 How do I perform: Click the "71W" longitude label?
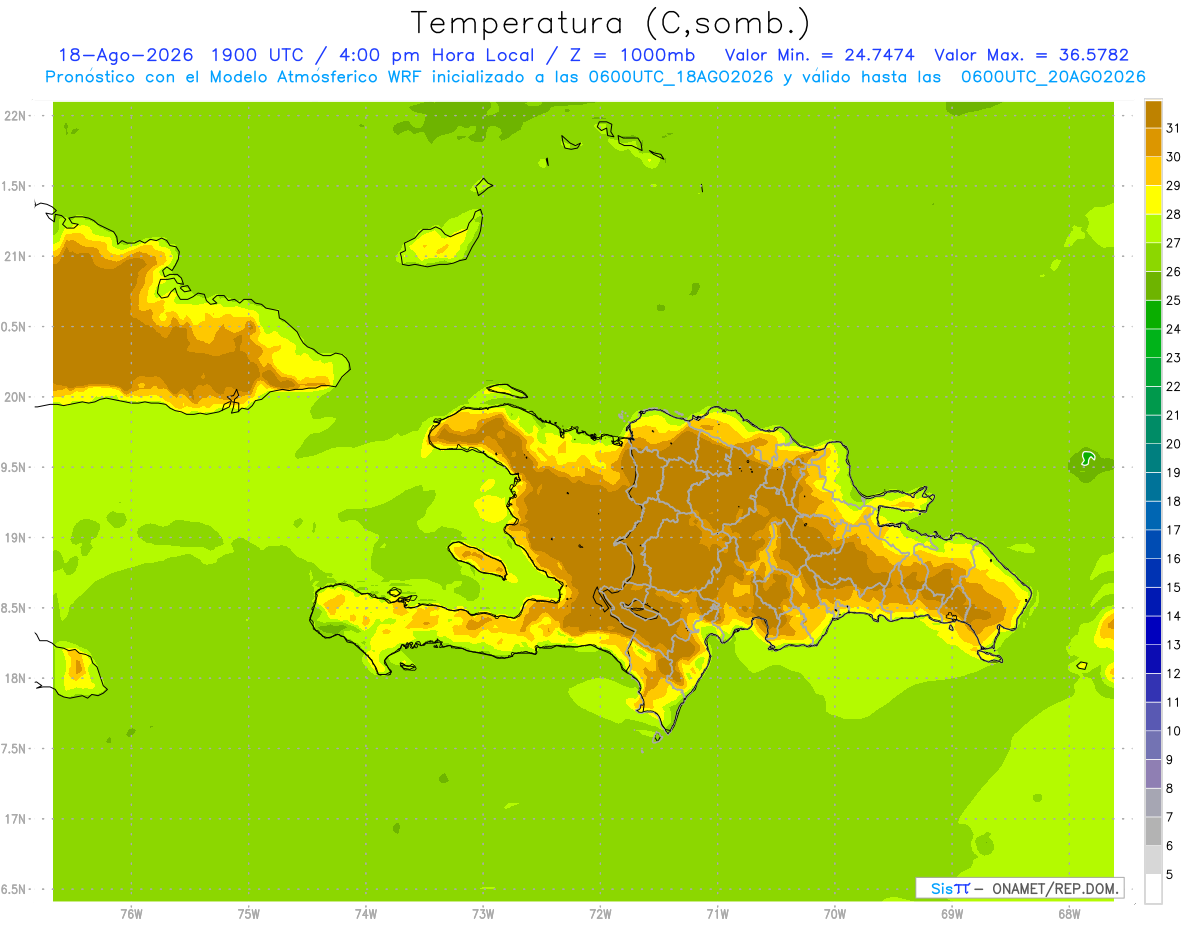[717, 914]
